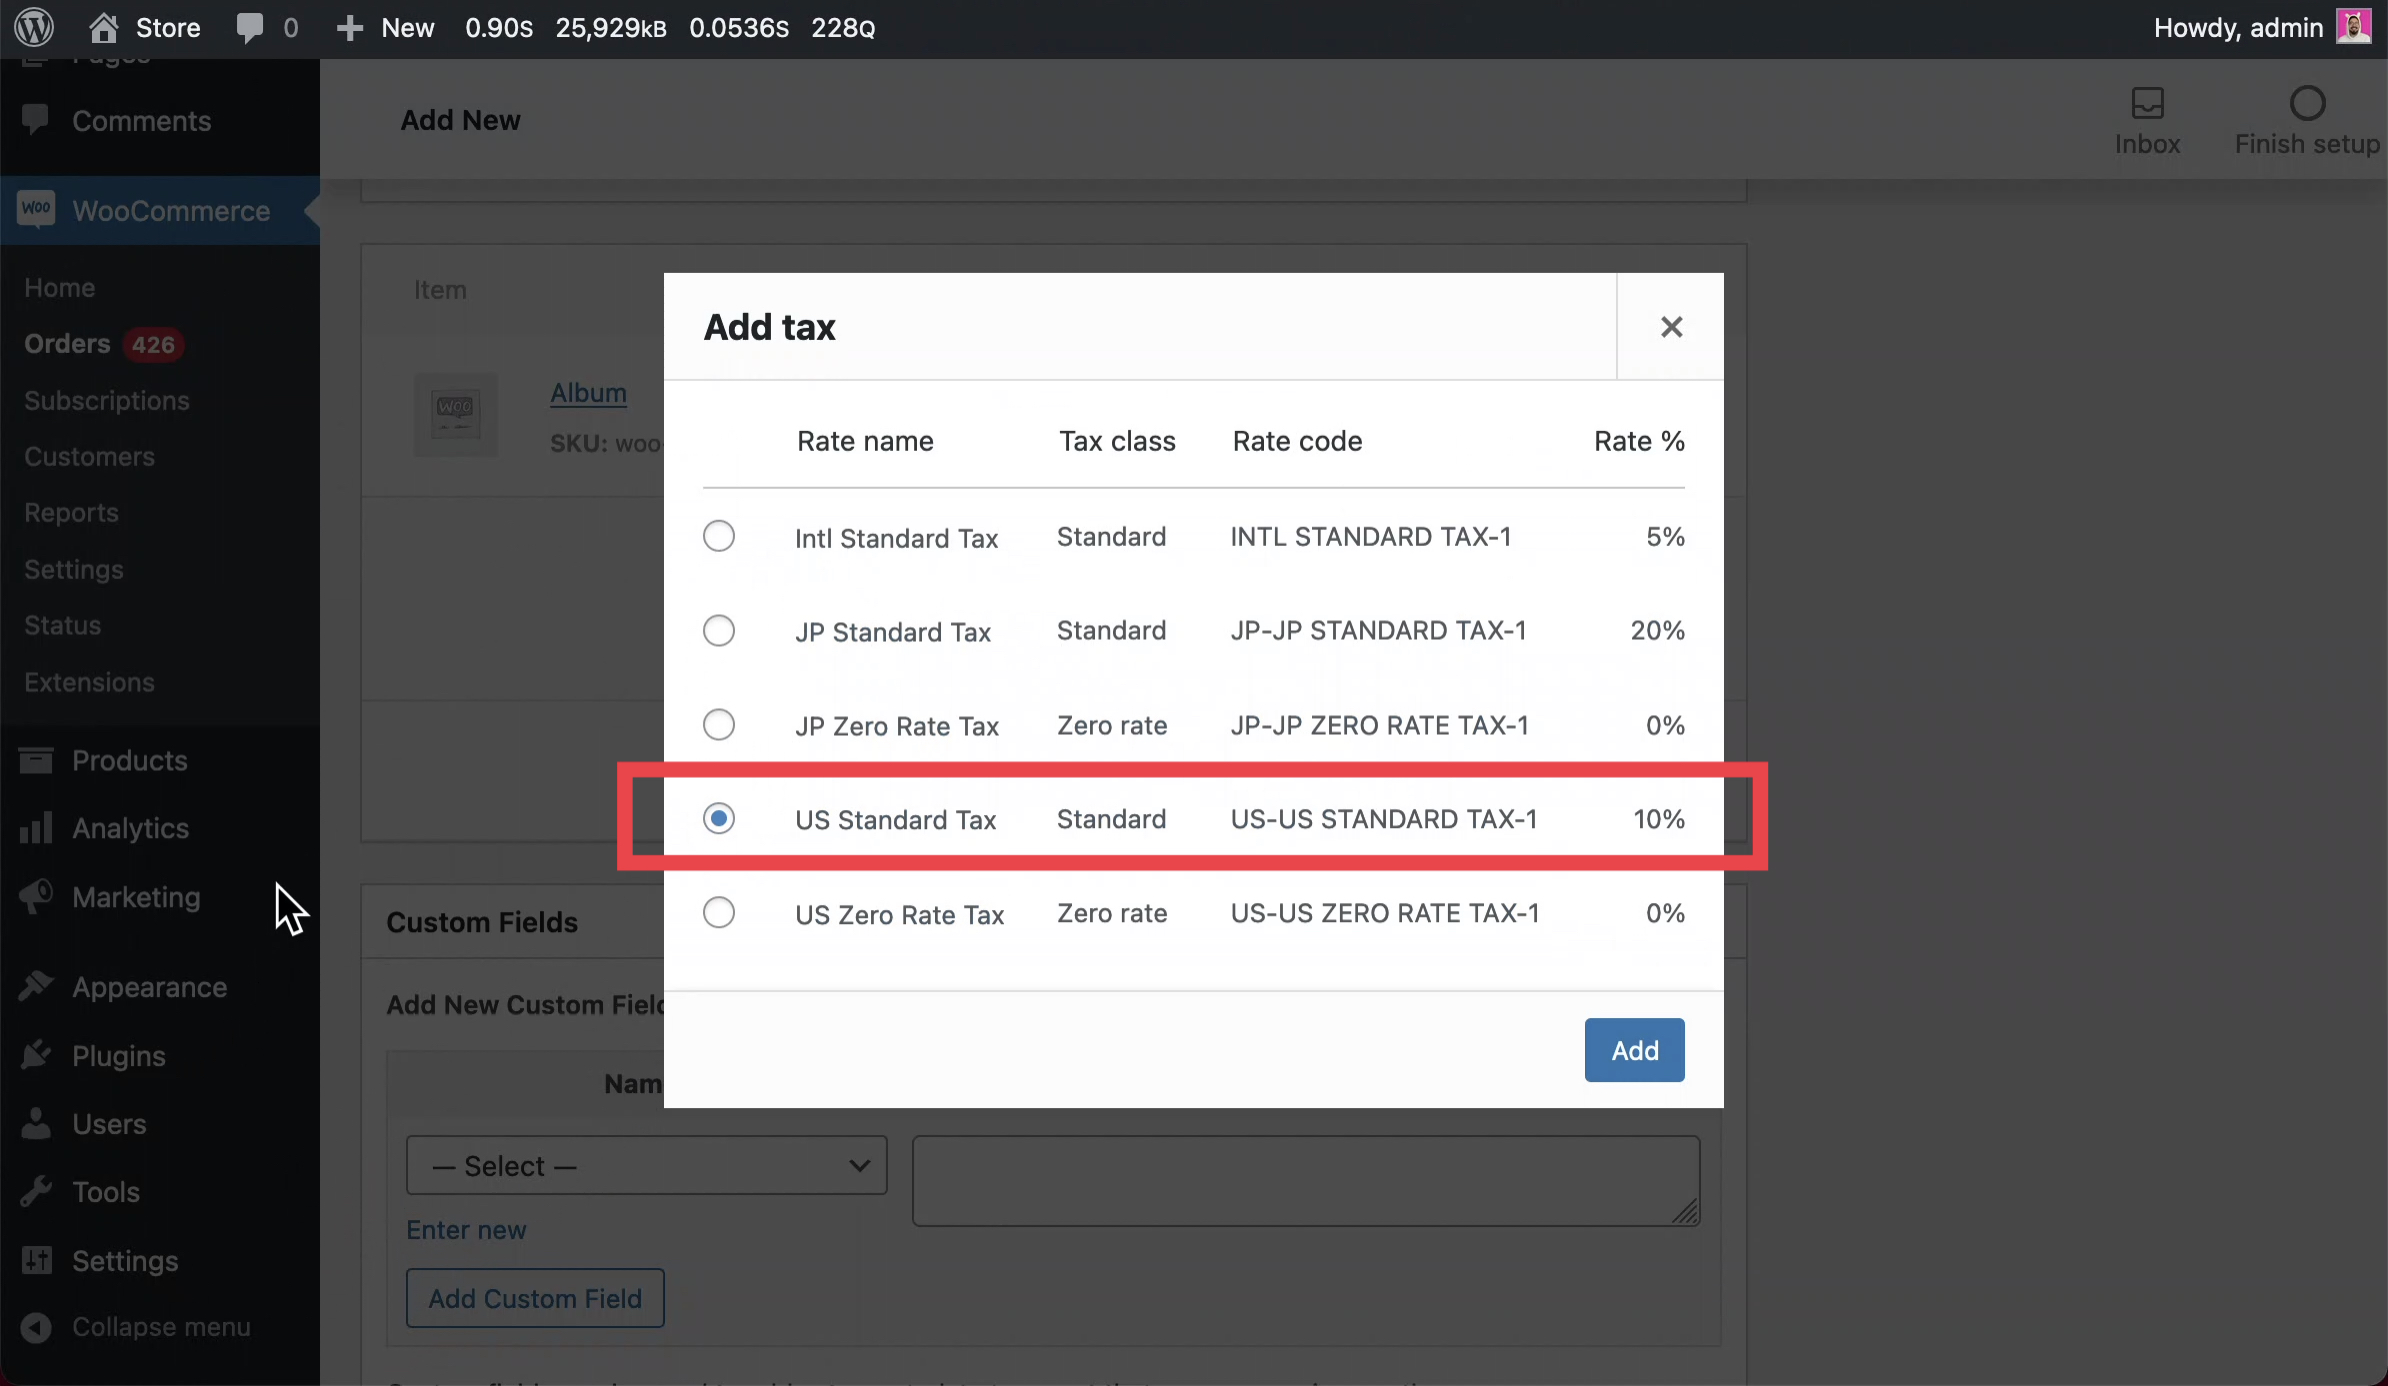Viewport: 2388px width, 1386px height.
Task: Click the WordPress logo icon
Action: [34, 27]
